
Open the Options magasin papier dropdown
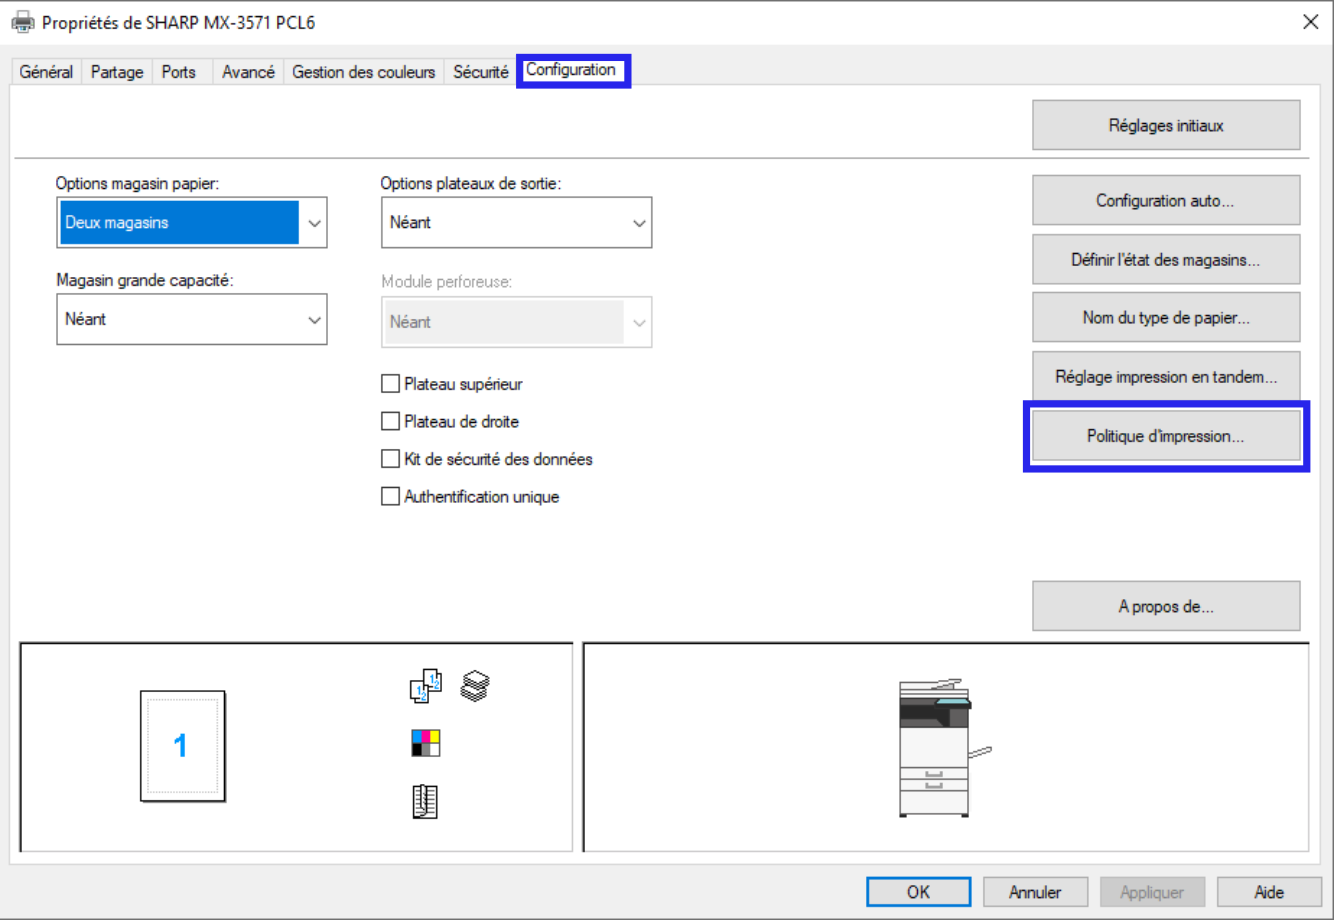[x=192, y=222]
